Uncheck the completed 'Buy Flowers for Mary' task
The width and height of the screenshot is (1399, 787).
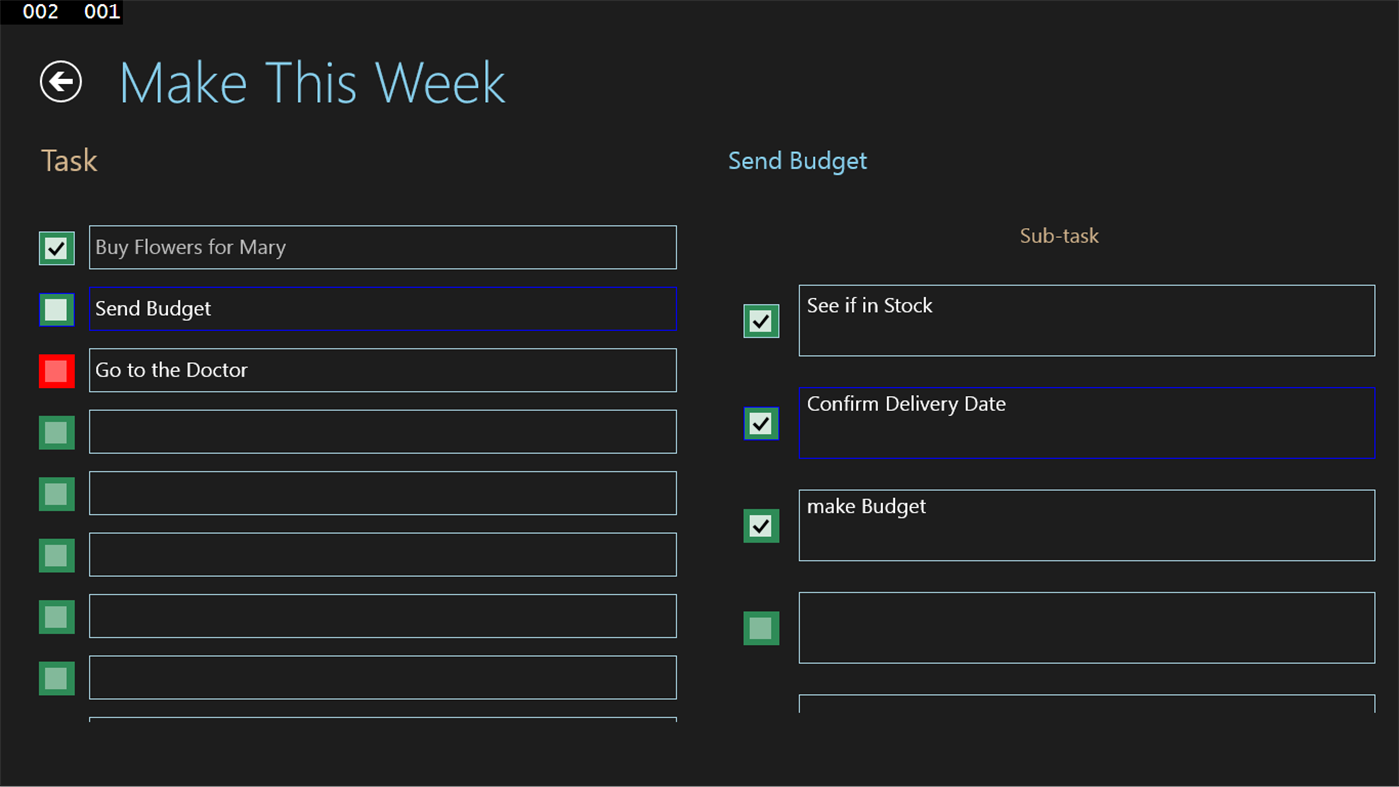pos(56,248)
